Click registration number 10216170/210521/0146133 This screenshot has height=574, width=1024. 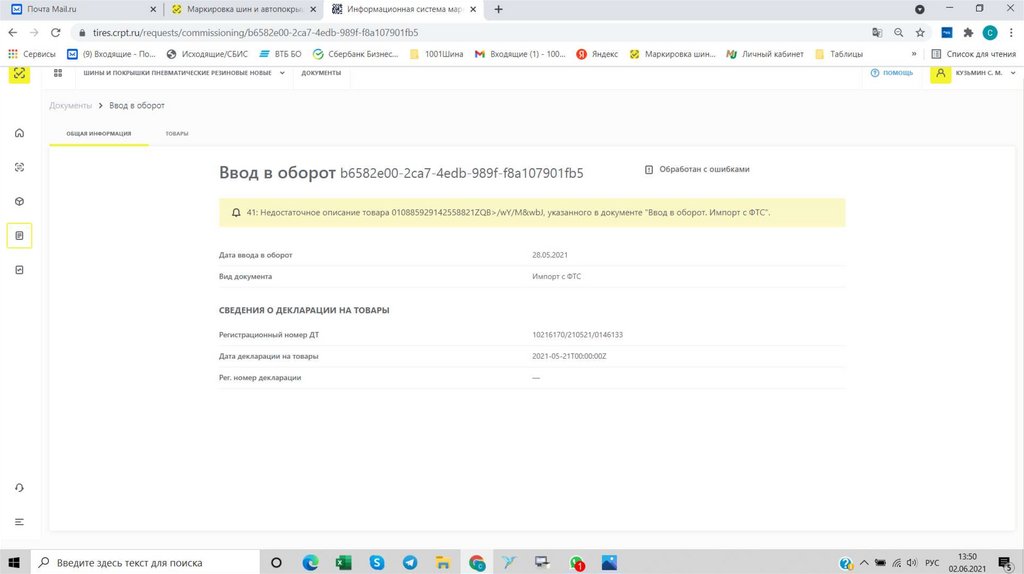[x=577, y=335]
